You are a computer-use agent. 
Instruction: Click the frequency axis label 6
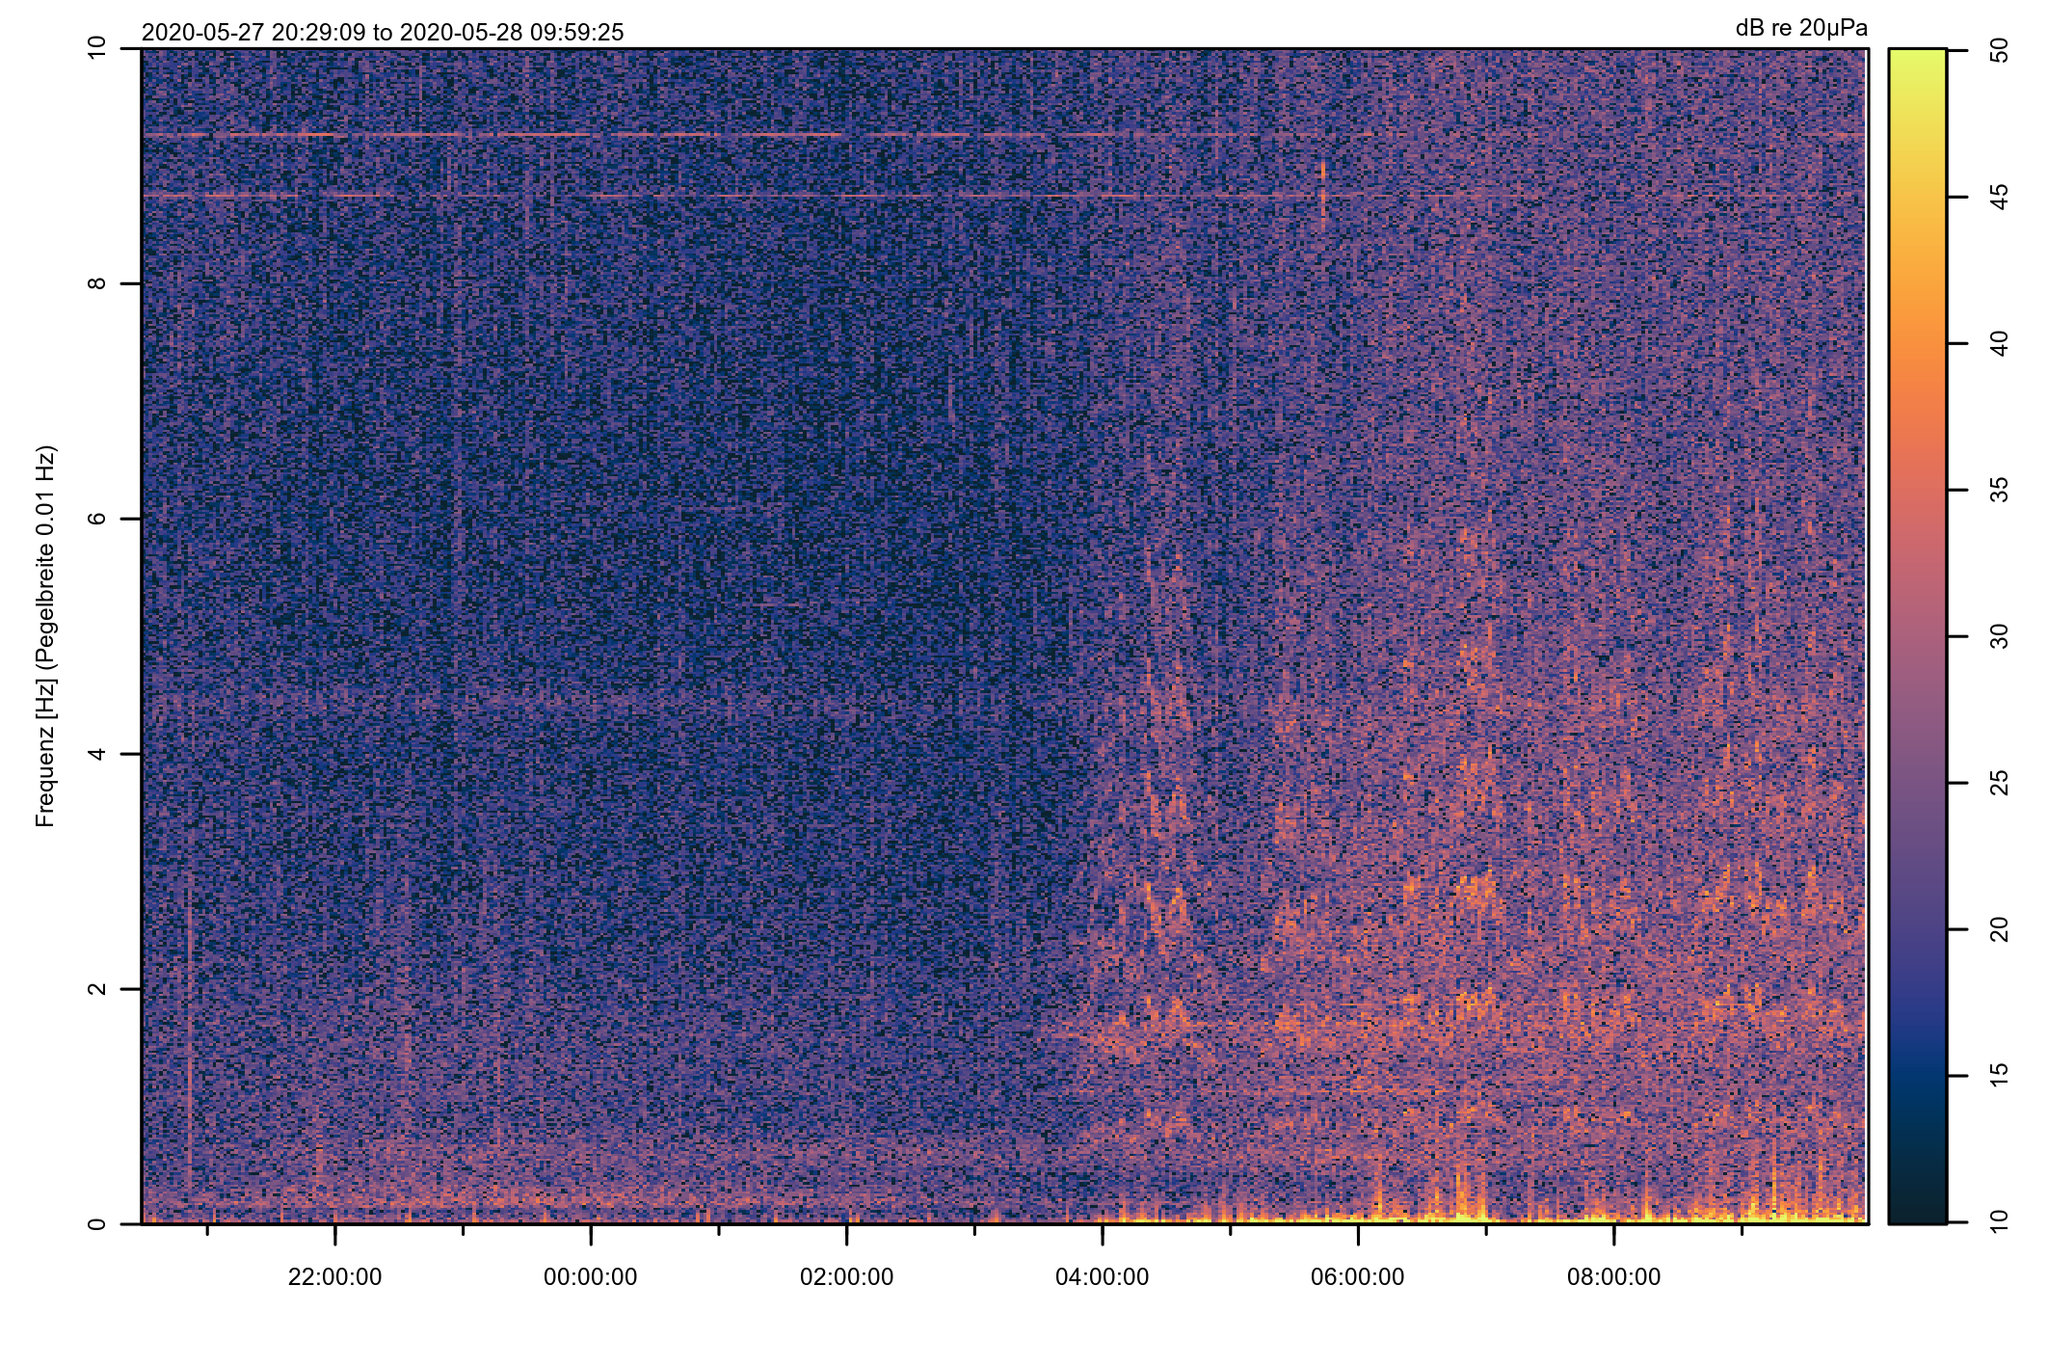click(x=97, y=518)
